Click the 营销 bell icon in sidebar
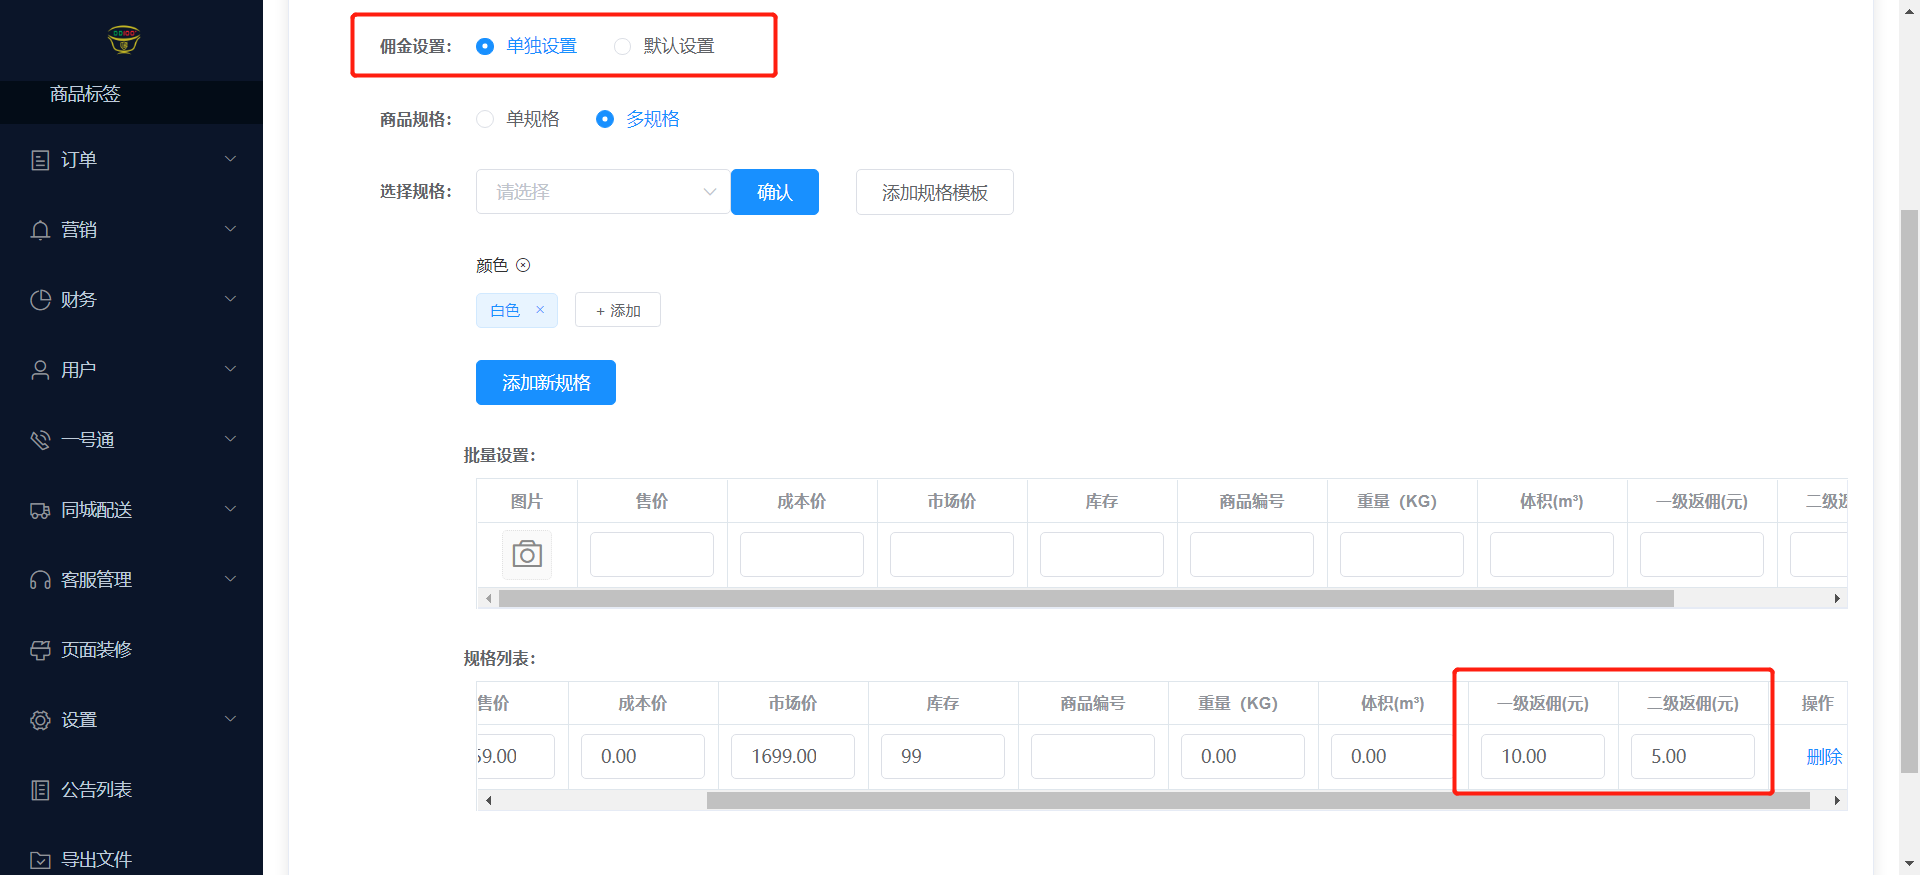This screenshot has width=1920, height=875. click(x=40, y=230)
